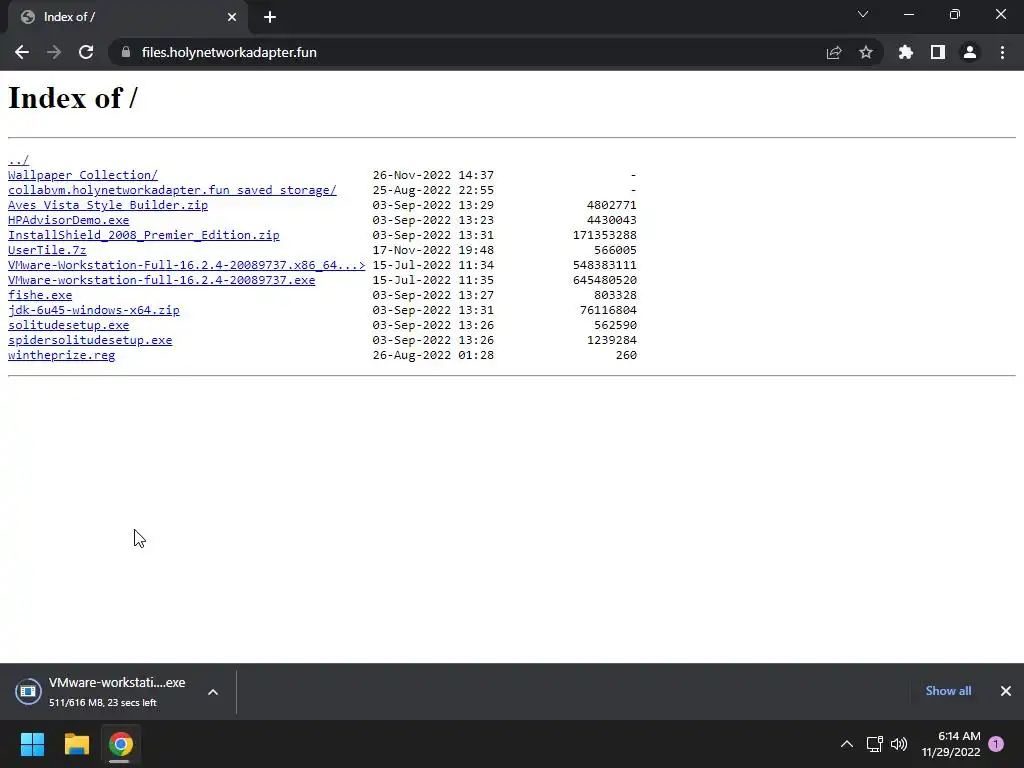The width and height of the screenshot is (1024, 768).
Task: Select date 17-Nov-2022 19:48
Action: (433, 250)
